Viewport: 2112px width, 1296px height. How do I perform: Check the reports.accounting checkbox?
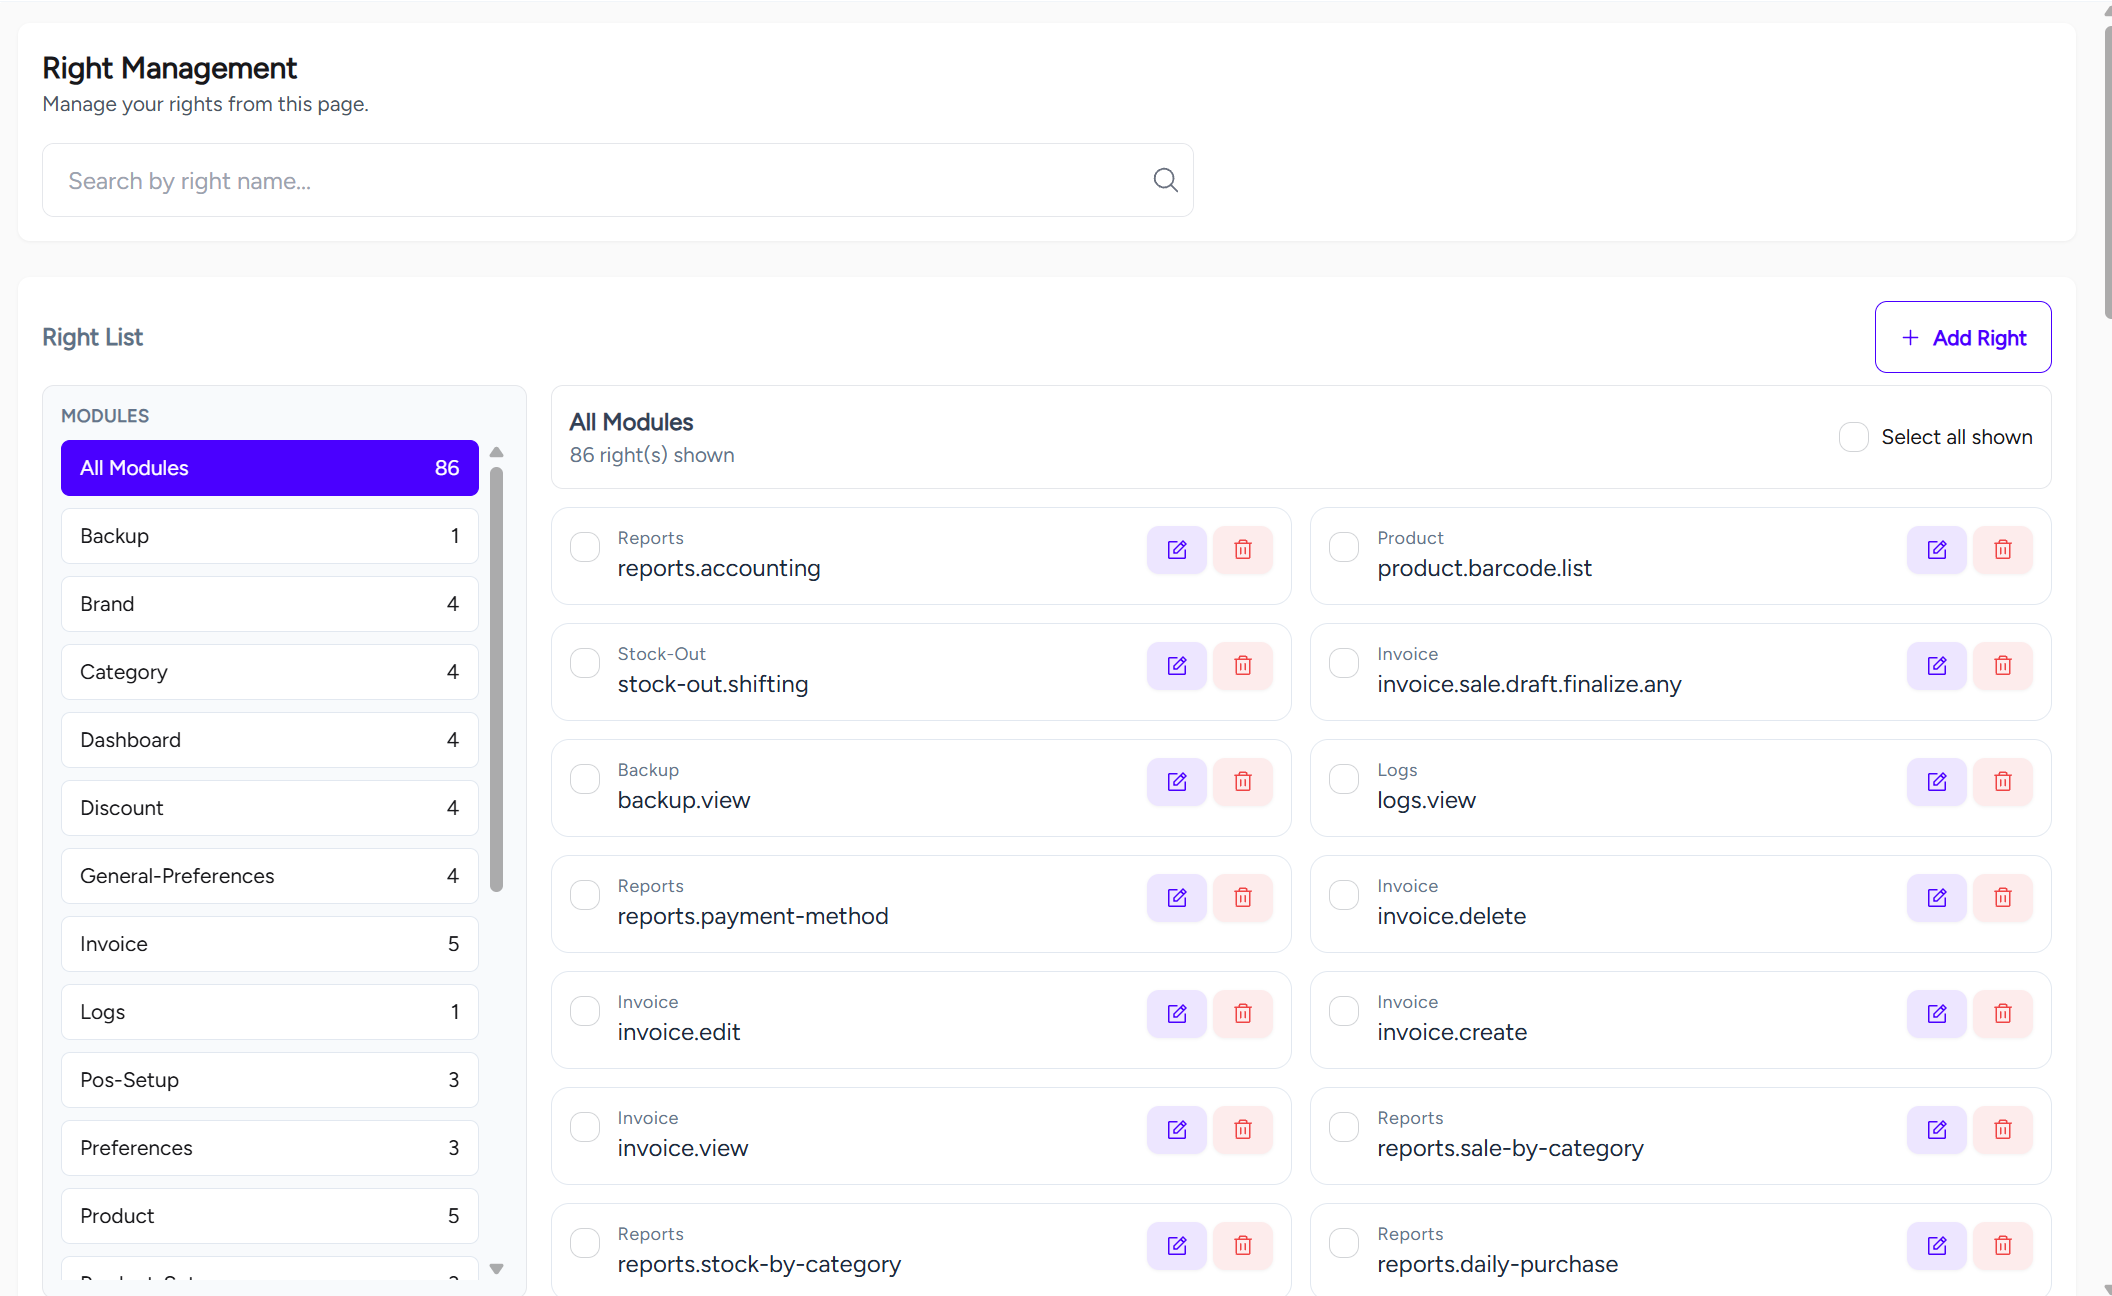[585, 547]
